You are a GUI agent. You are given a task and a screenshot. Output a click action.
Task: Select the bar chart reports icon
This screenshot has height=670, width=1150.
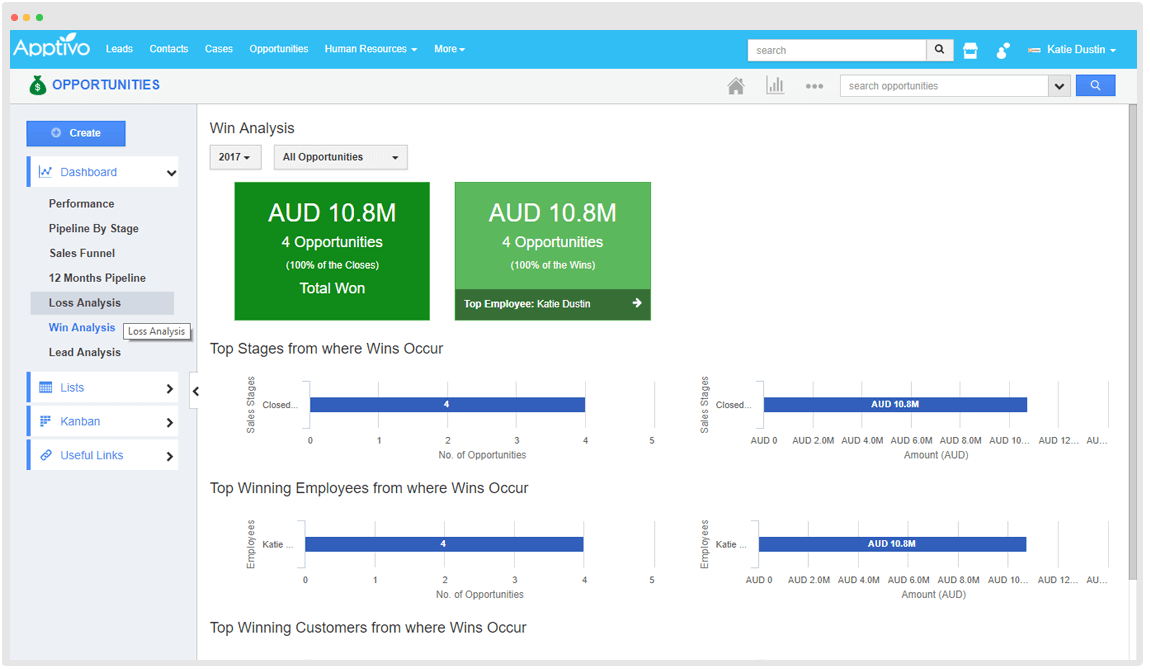tap(775, 85)
